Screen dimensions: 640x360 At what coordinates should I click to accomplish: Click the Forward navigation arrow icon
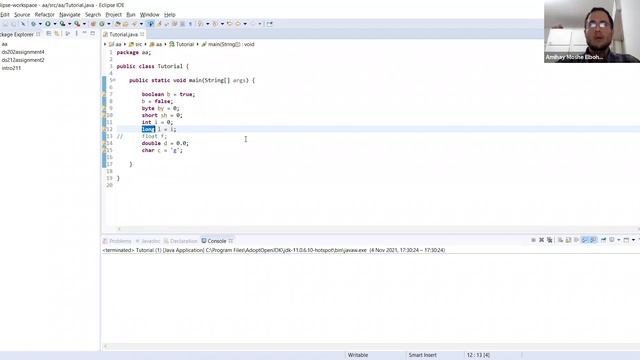pos(253,24)
